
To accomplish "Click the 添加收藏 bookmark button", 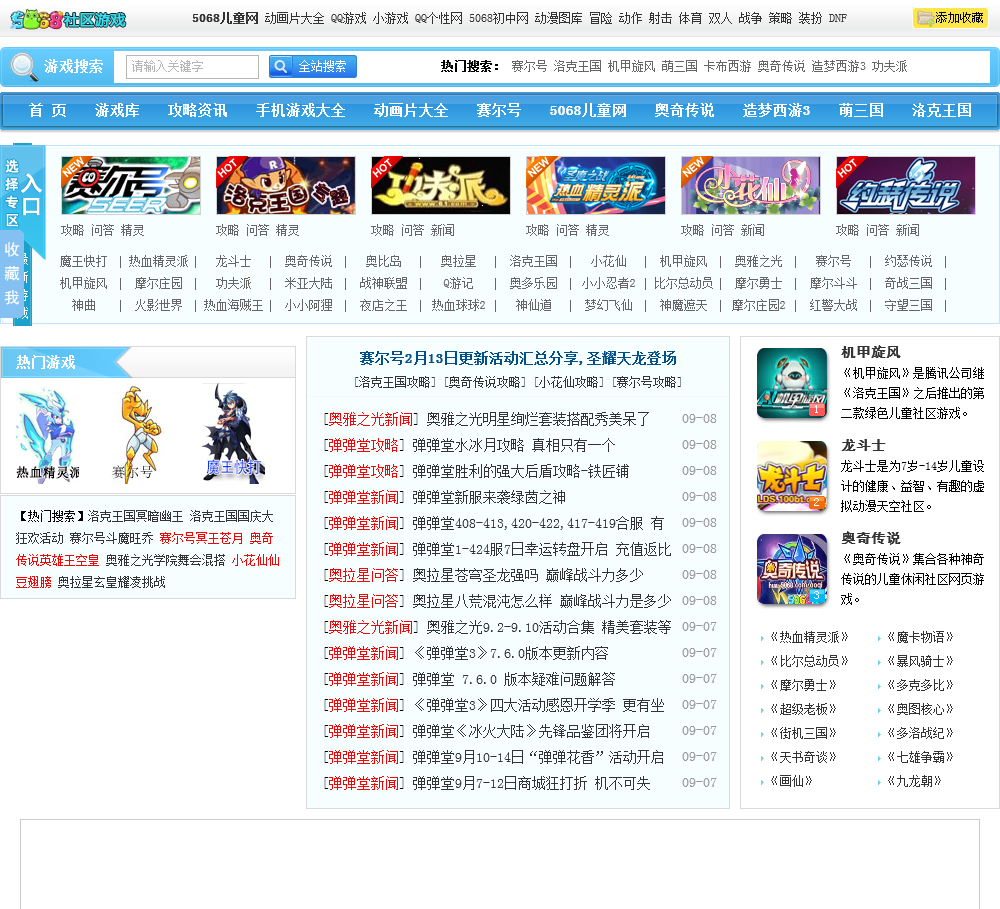I will click(x=950, y=18).
